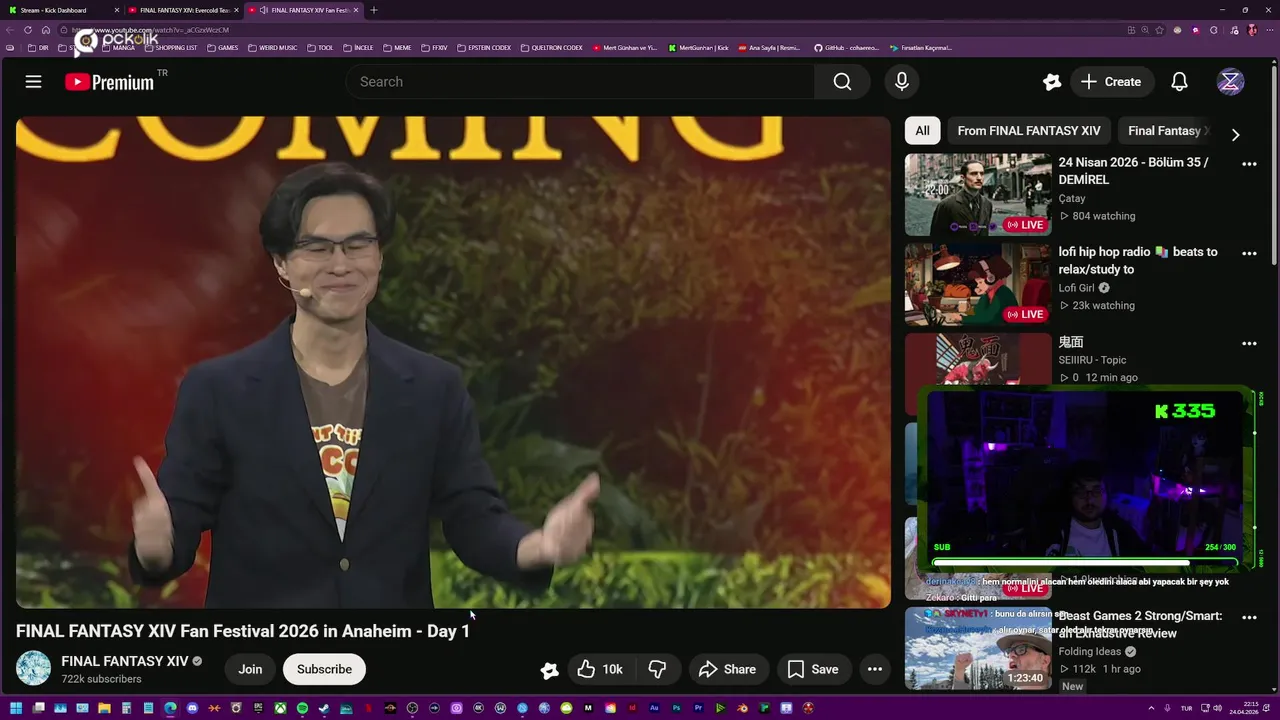Start voice search with microphone
Screen dimensions: 1280x720
tap(901, 82)
